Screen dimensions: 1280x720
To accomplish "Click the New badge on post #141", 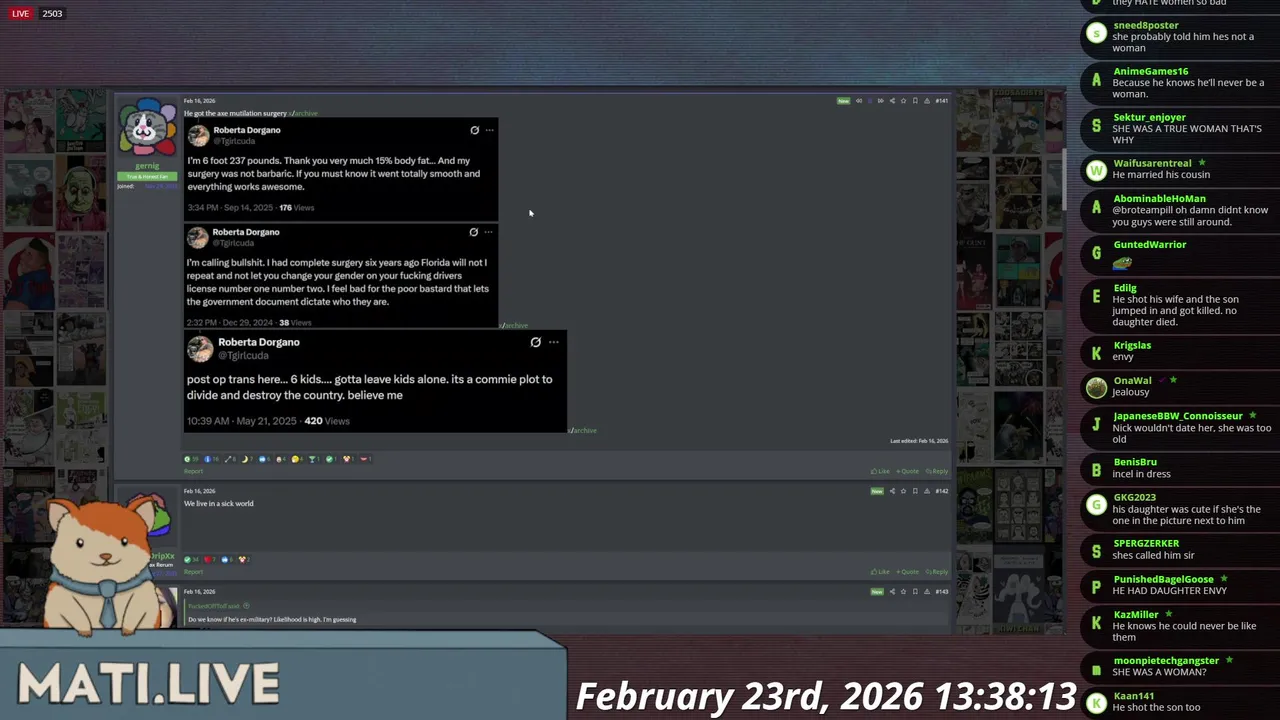I will (x=843, y=101).
